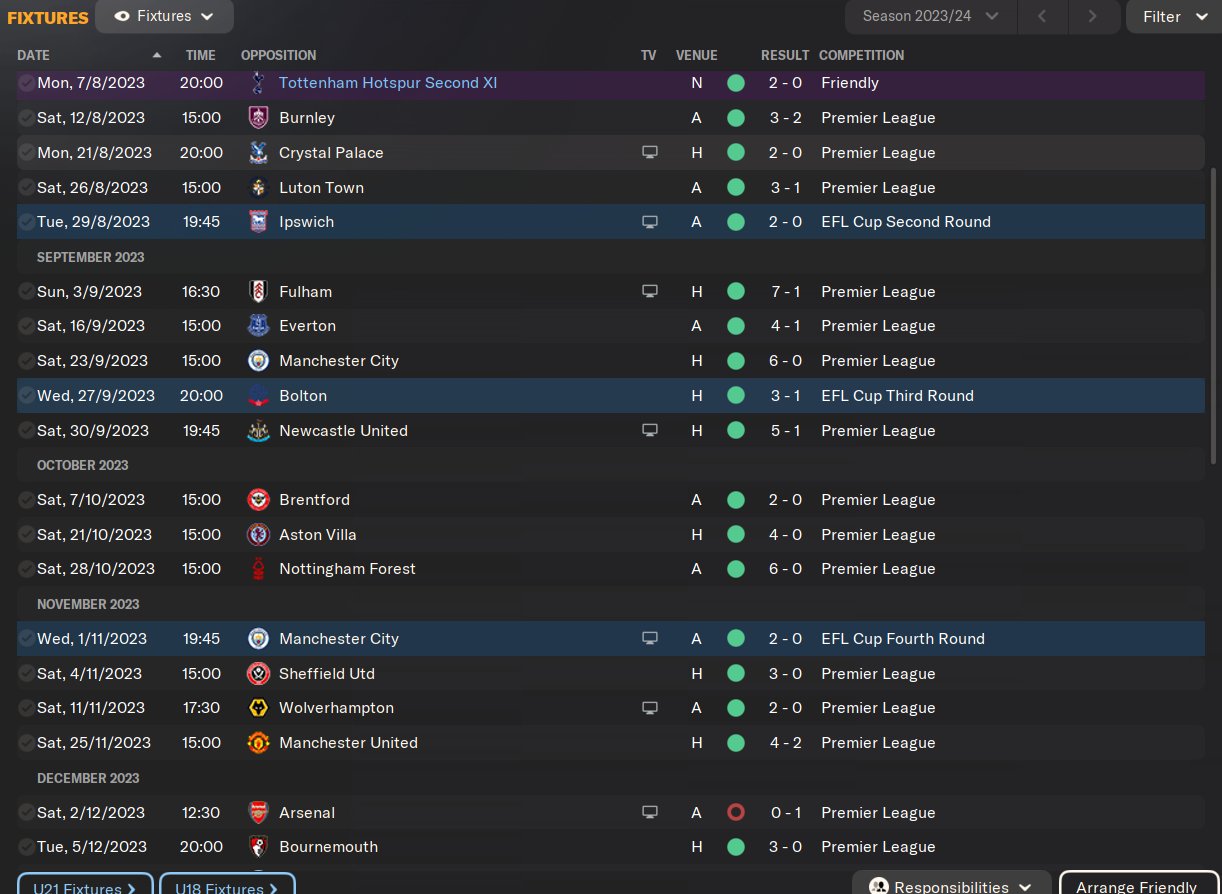Click TV icon on Newcastle United fixture

tap(650, 431)
